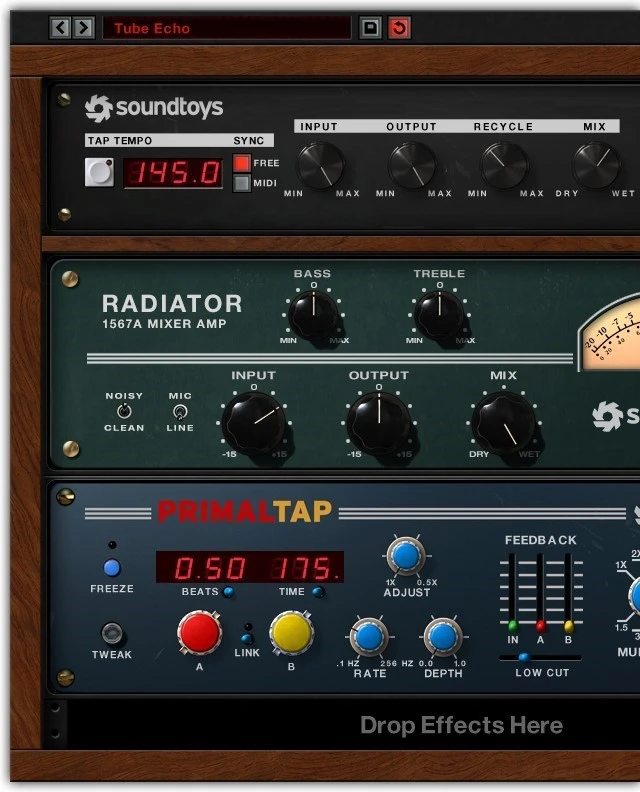
Task: Click the yellow B feedback fader
Action: pyautogui.click(x=568, y=627)
